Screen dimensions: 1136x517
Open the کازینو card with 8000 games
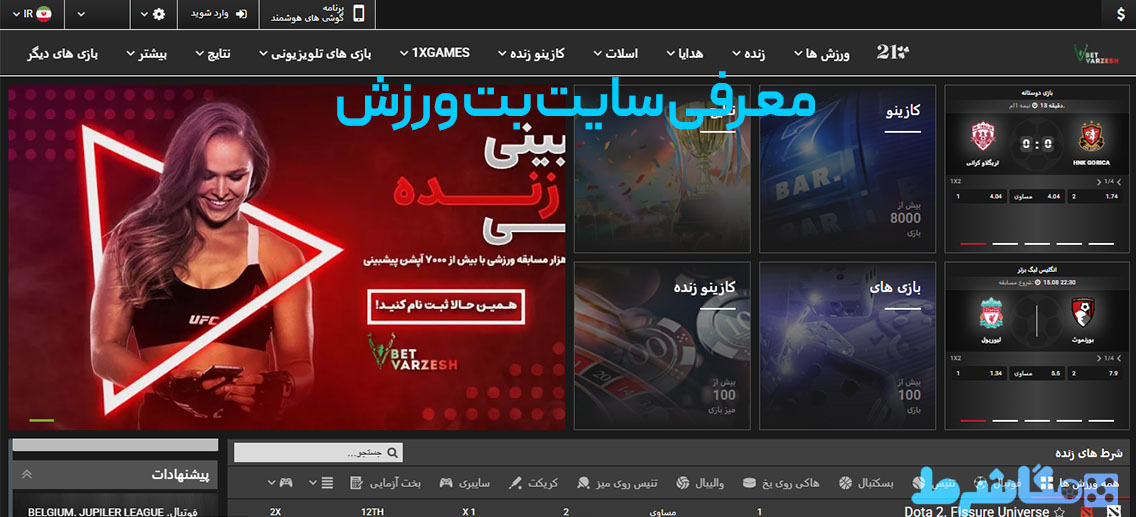pos(847,168)
